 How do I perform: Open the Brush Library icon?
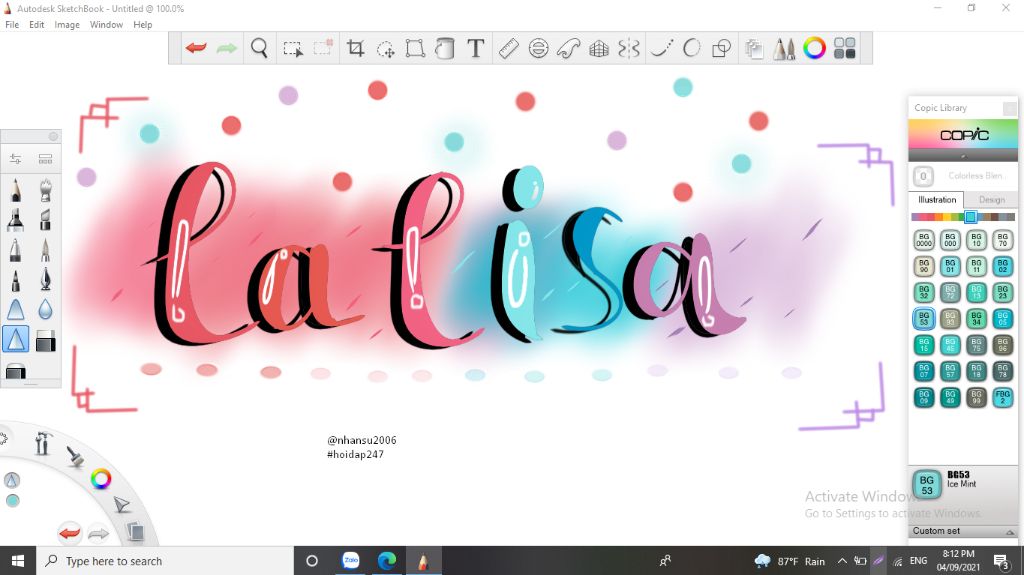(45, 159)
